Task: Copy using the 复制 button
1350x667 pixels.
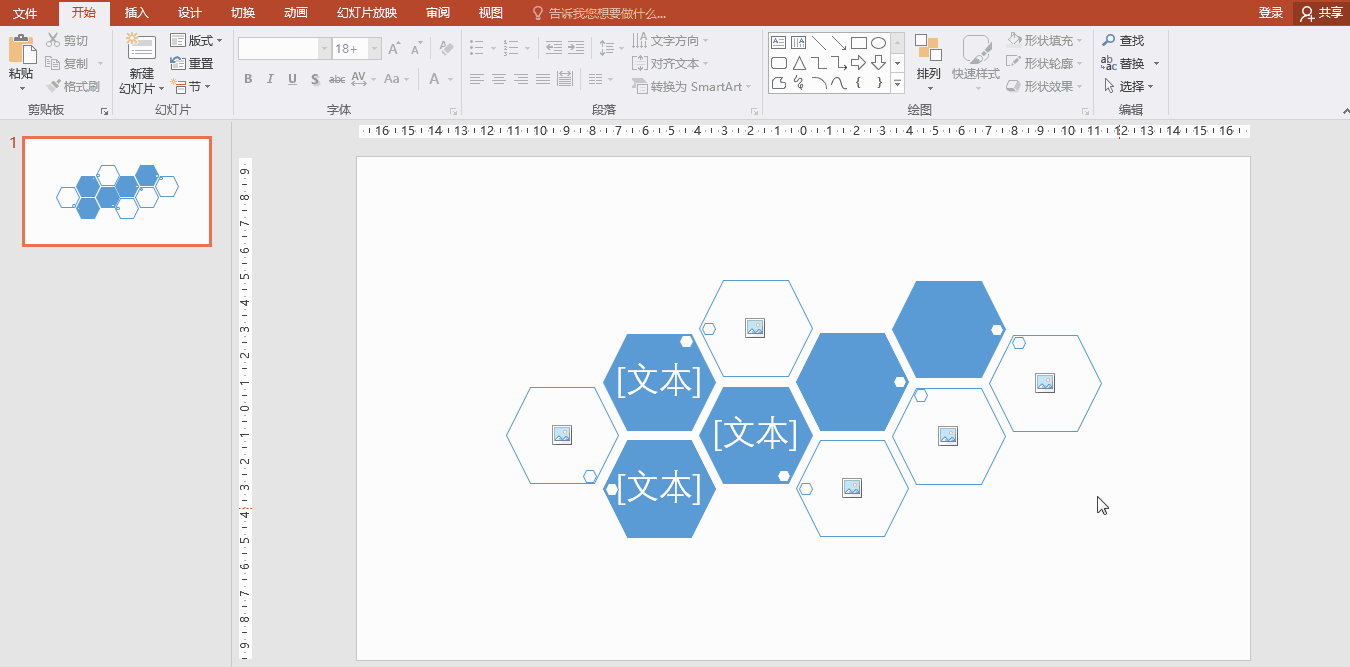Action: [67, 63]
